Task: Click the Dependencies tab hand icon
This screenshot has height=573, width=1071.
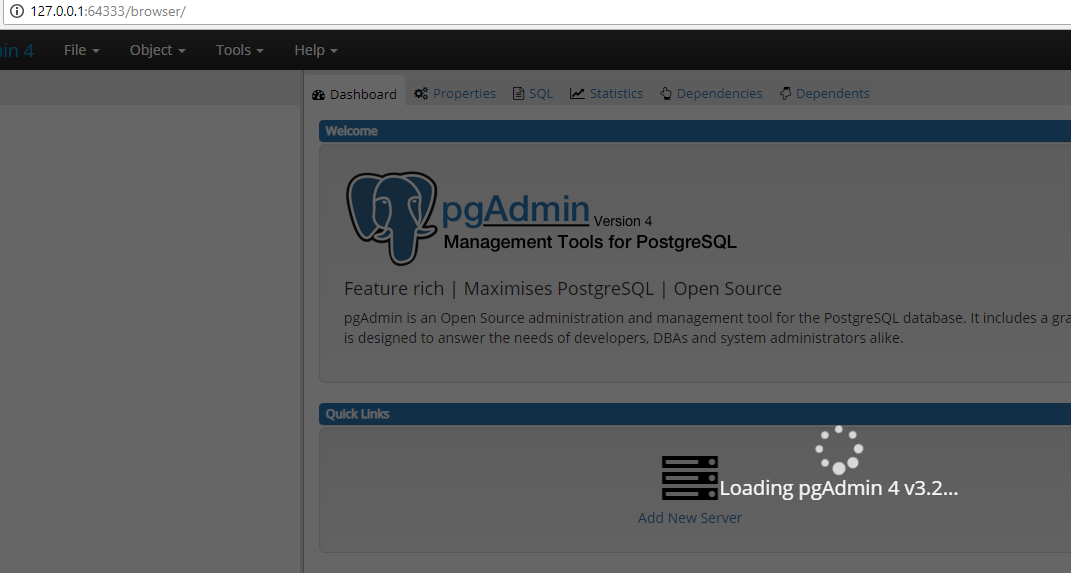Action: point(666,94)
